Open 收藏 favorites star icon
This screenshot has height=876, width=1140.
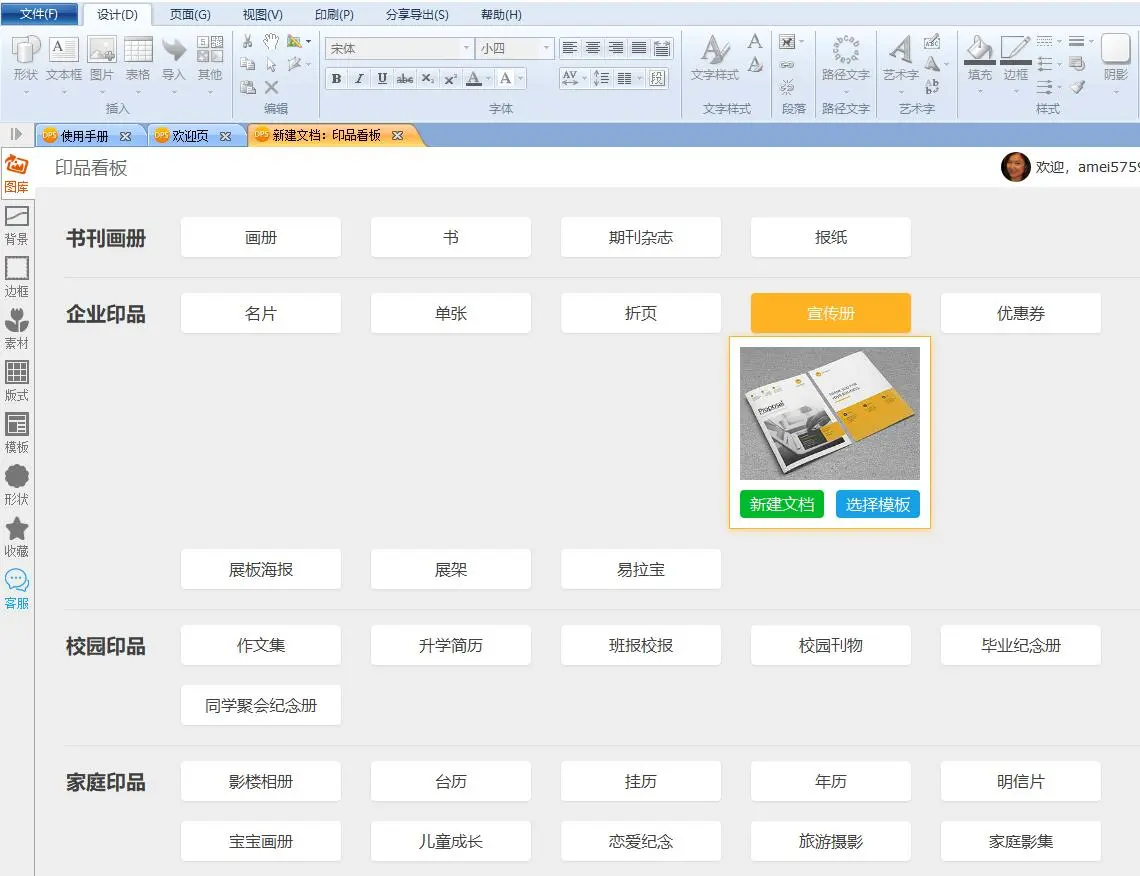click(17, 537)
